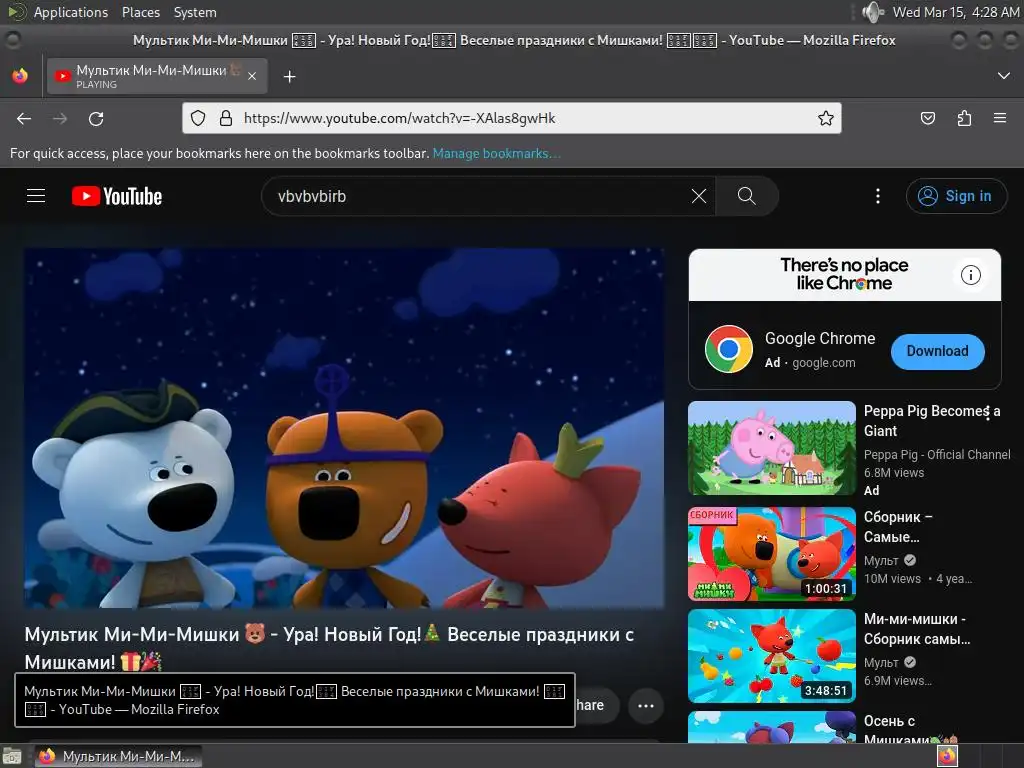Open the YouTube guide hamburger menu

point(36,196)
